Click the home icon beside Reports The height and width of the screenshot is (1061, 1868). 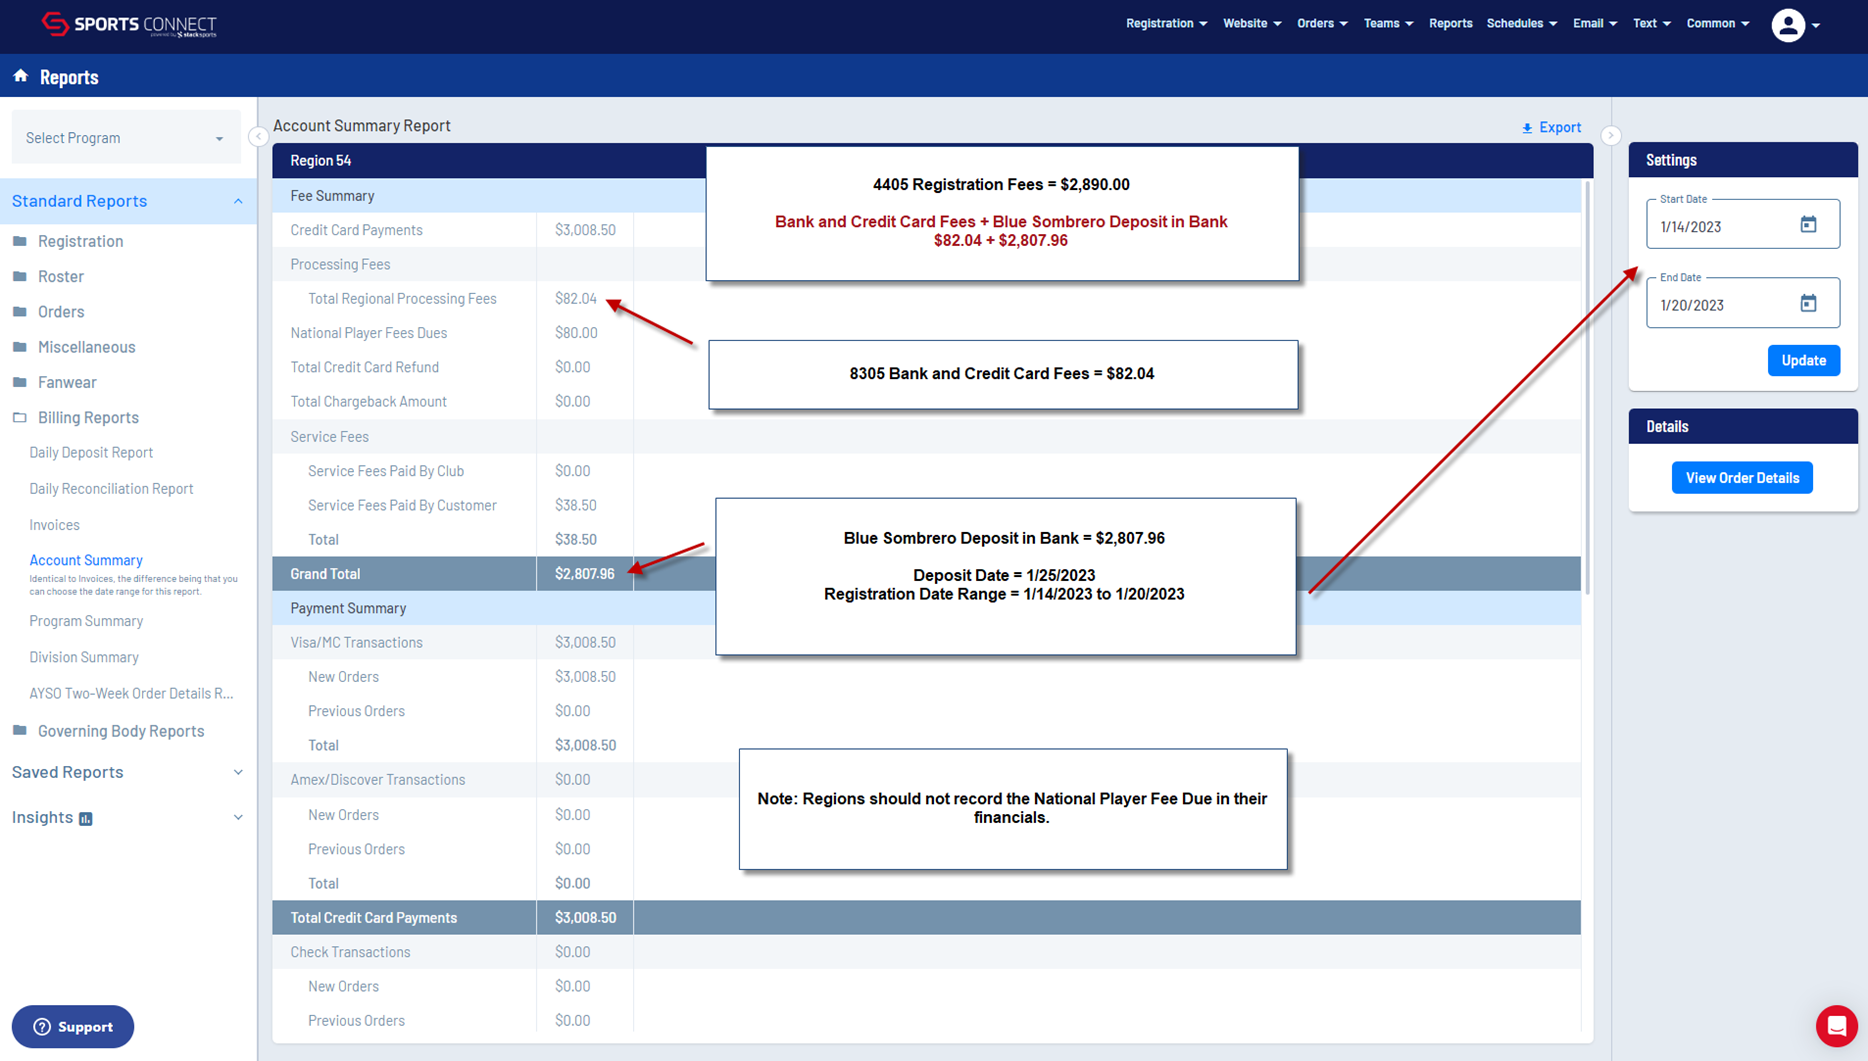coord(20,76)
